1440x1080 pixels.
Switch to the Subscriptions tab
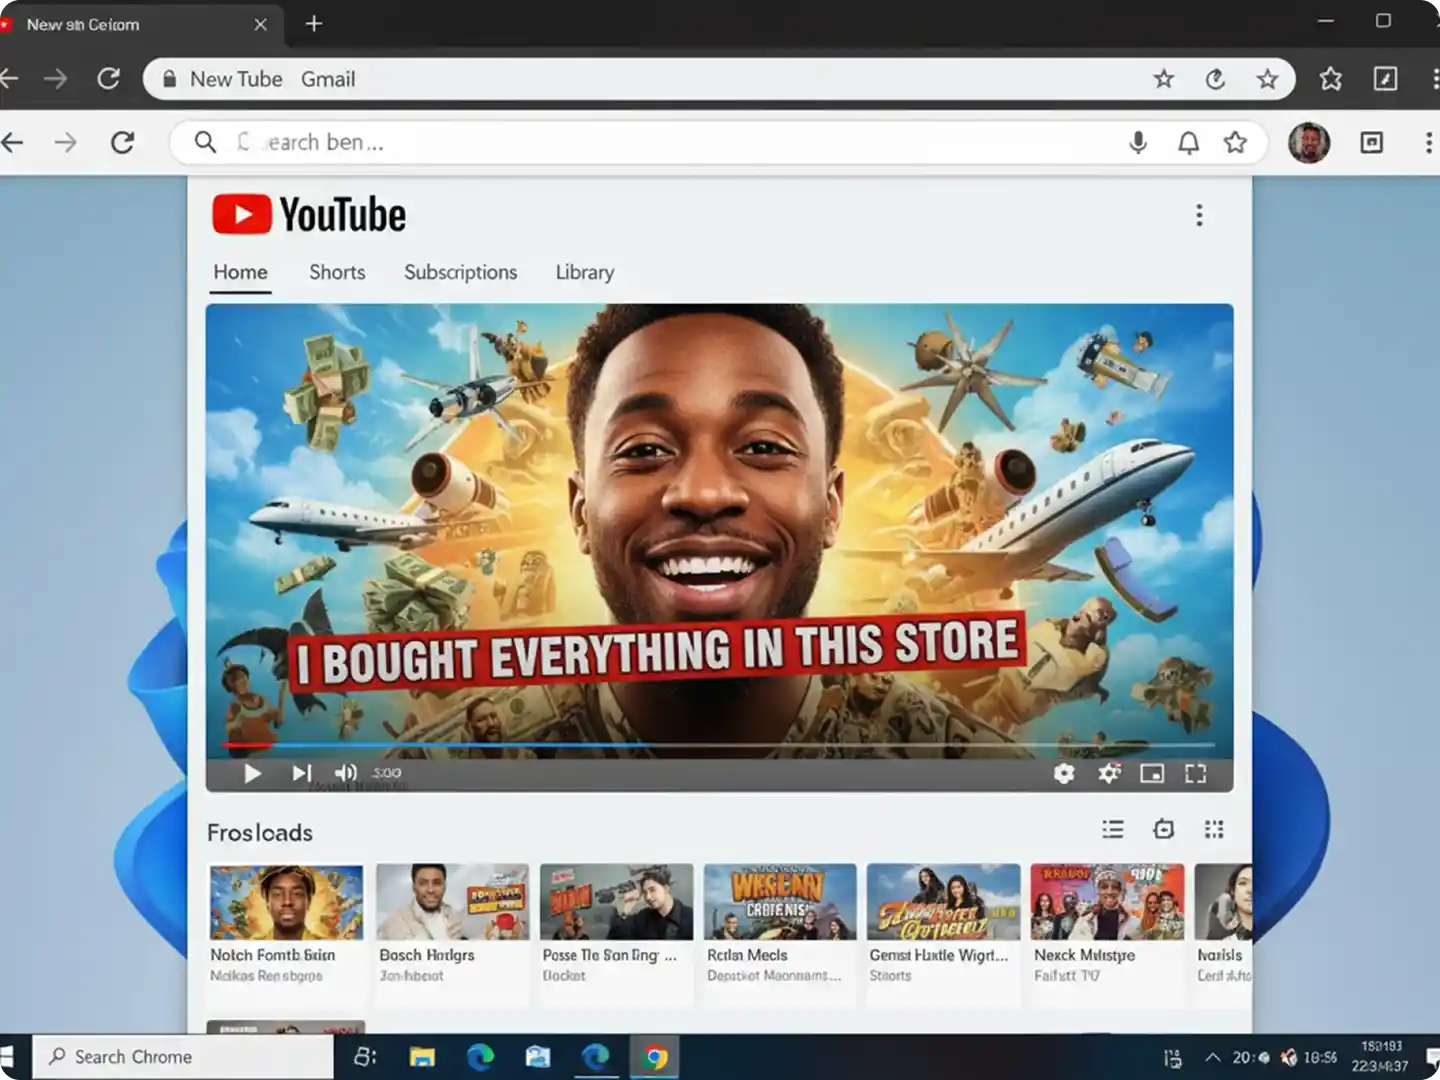coord(460,272)
